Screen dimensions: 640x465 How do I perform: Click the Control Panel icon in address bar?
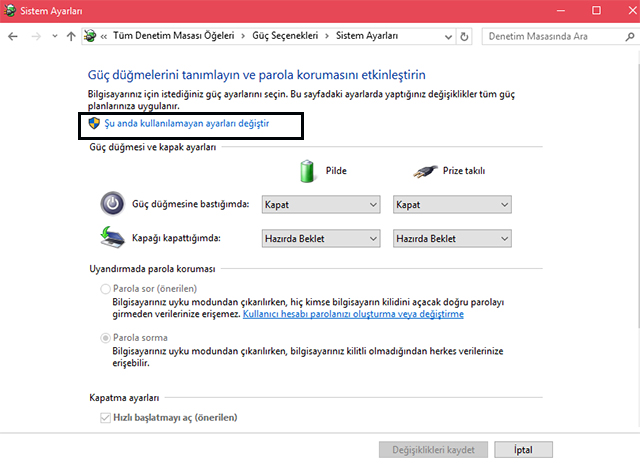pyautogui.click(x=90, y=36)
